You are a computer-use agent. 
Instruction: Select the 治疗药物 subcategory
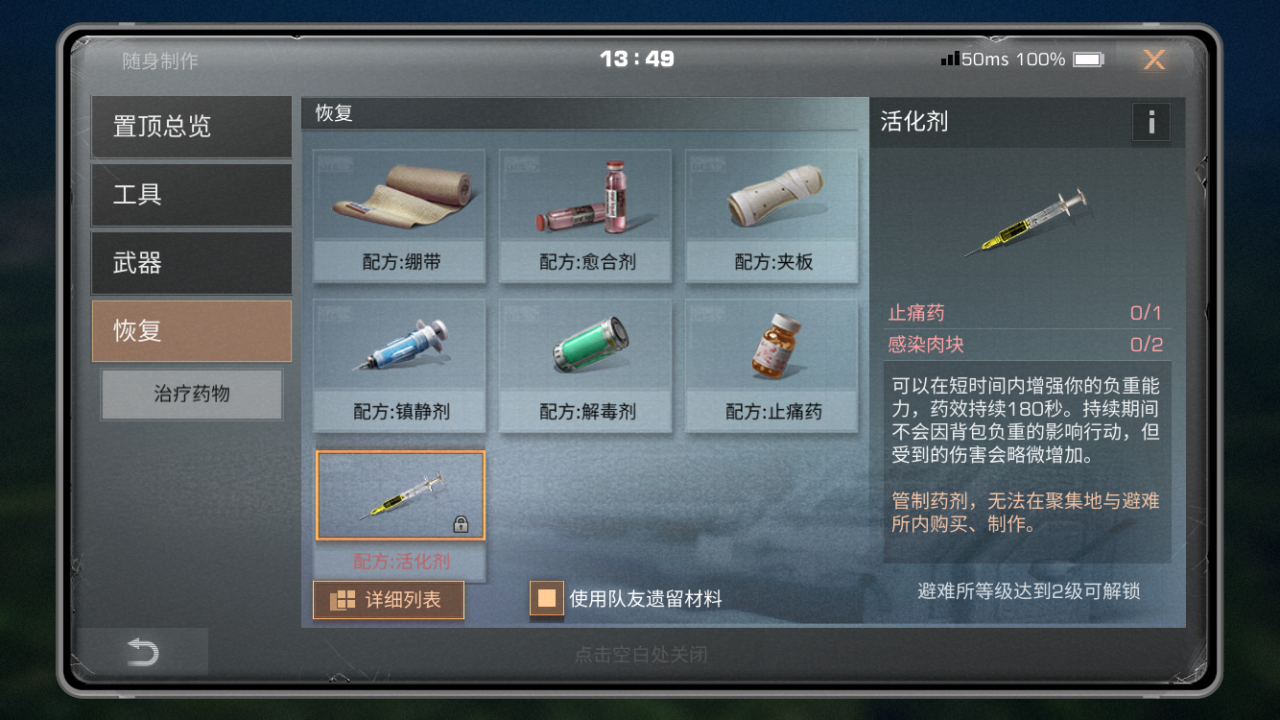[x=192, y=394]
